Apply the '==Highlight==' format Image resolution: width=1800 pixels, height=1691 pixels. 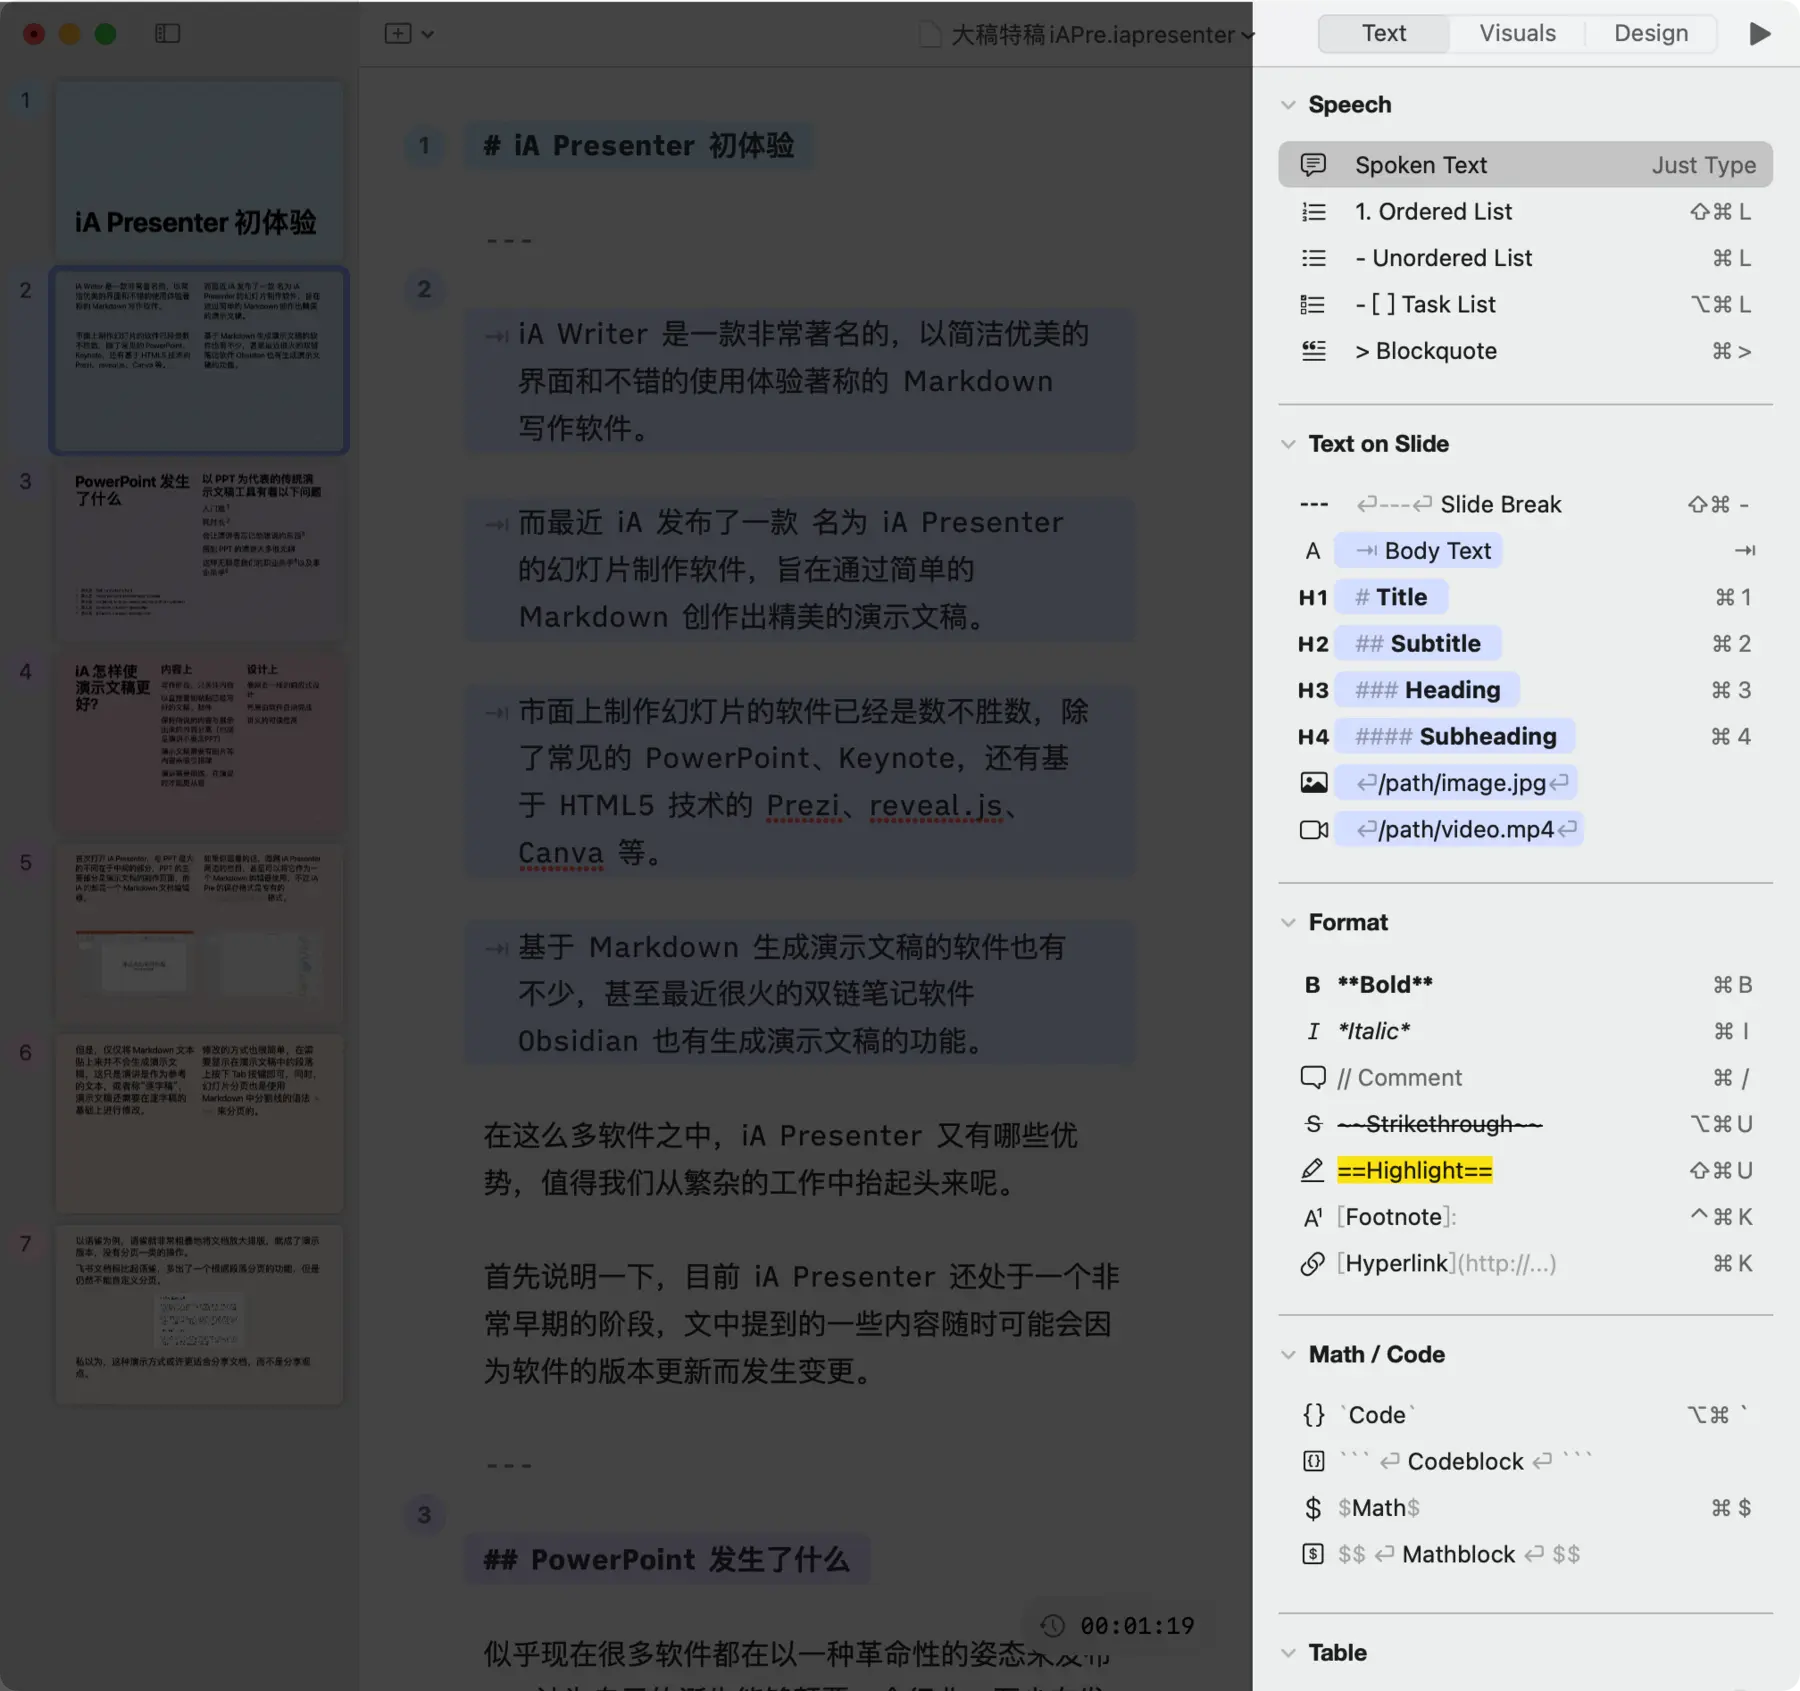(1414, 1170)
